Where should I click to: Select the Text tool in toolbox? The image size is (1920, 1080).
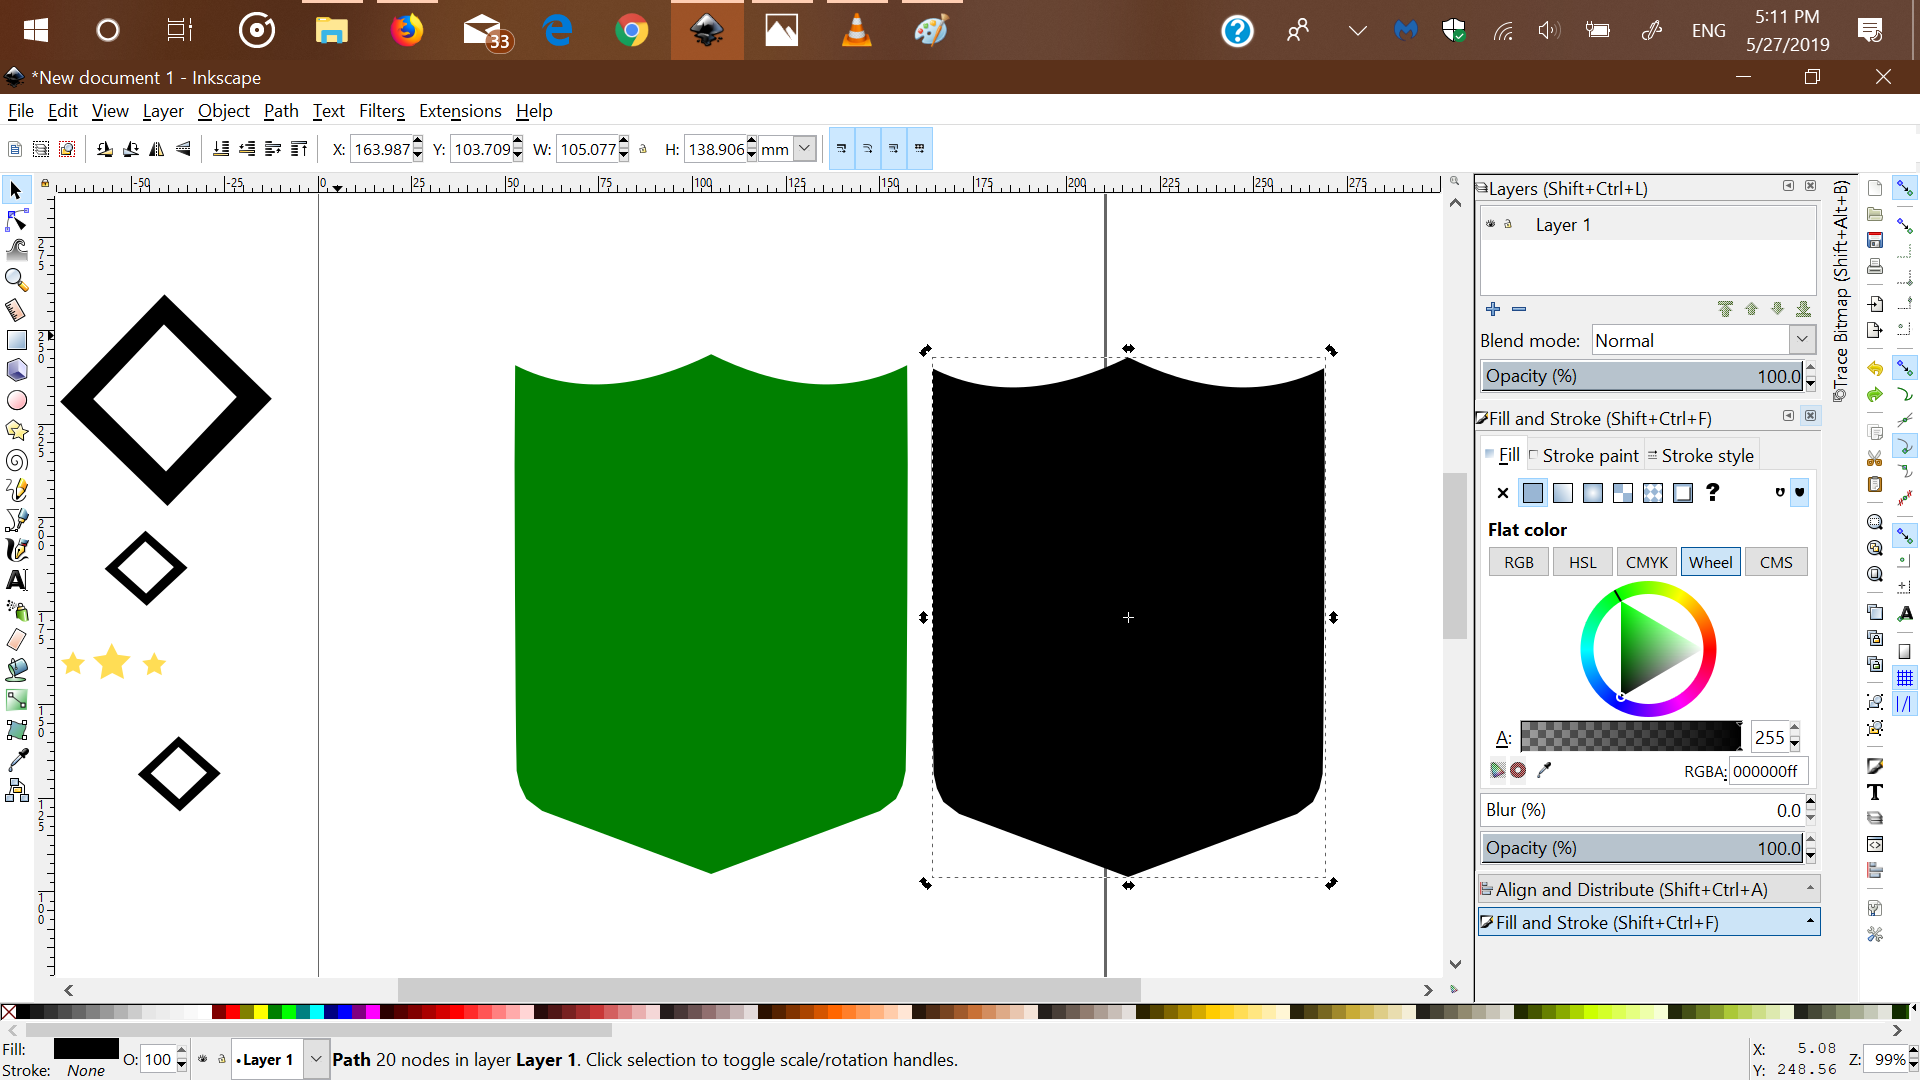click(17, 580)
